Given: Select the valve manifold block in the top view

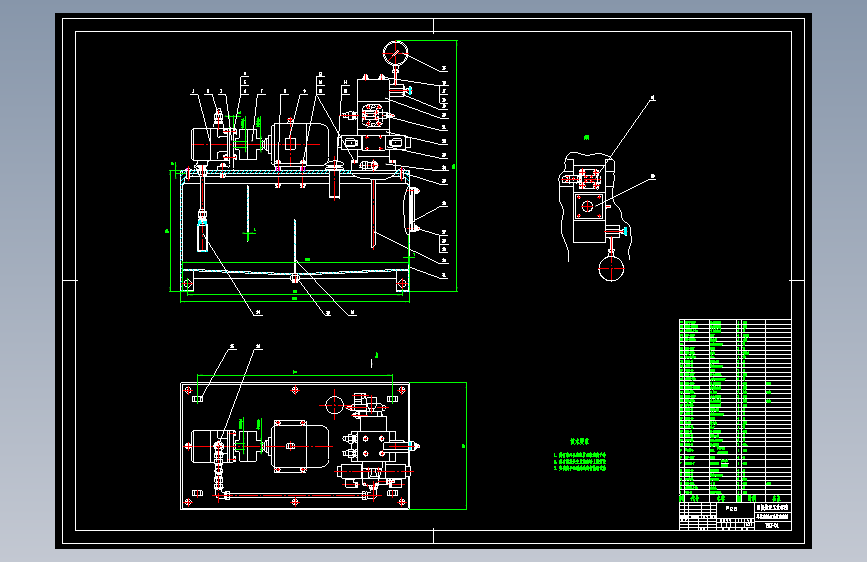Looking at the screenshot, I should (x=374, y=445).
